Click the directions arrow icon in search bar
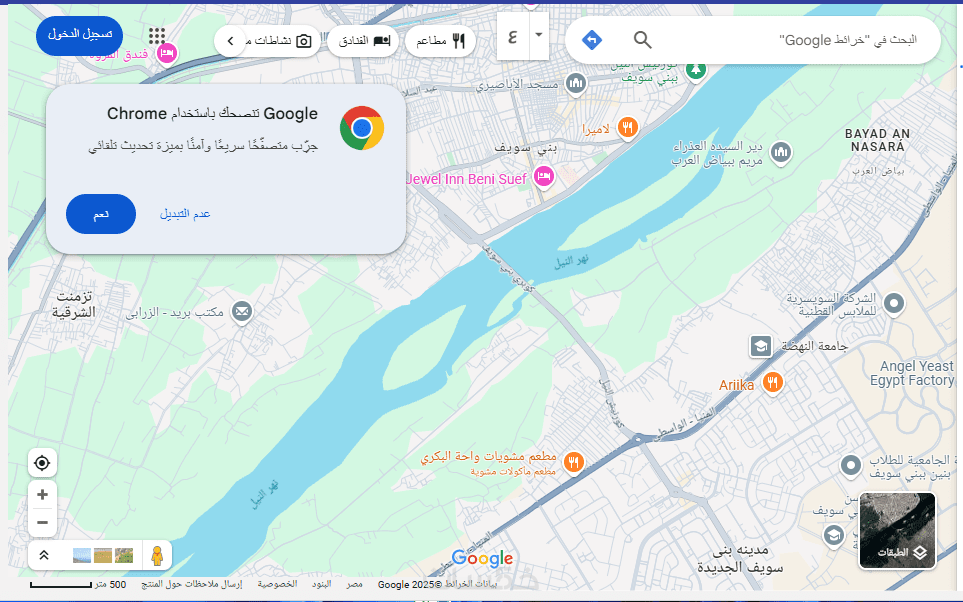This screenshot has height=602, width=963. (x=591, y=40)
